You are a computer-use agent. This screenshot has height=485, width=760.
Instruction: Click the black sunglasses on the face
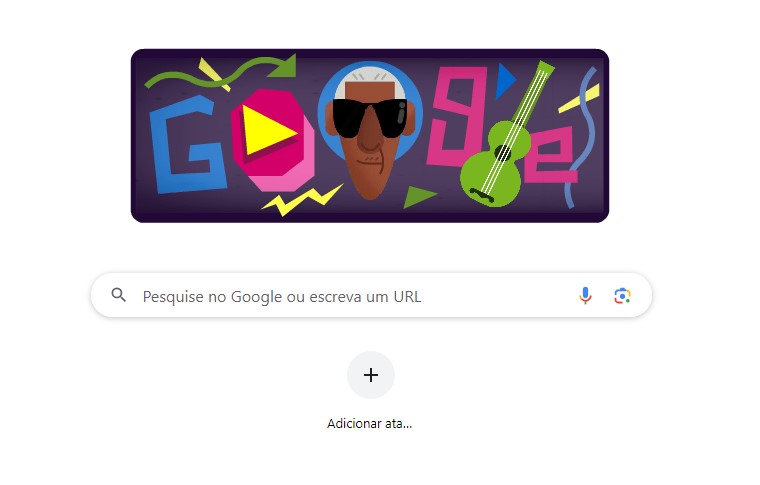point(370,117)
